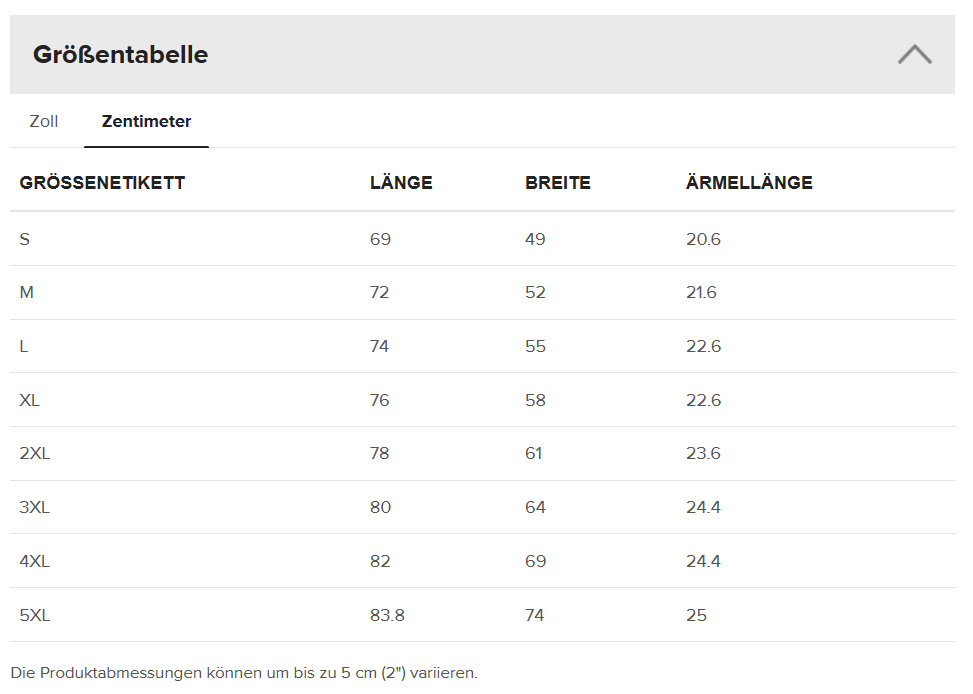Click the product dimensions variation note

coord(244,672)
